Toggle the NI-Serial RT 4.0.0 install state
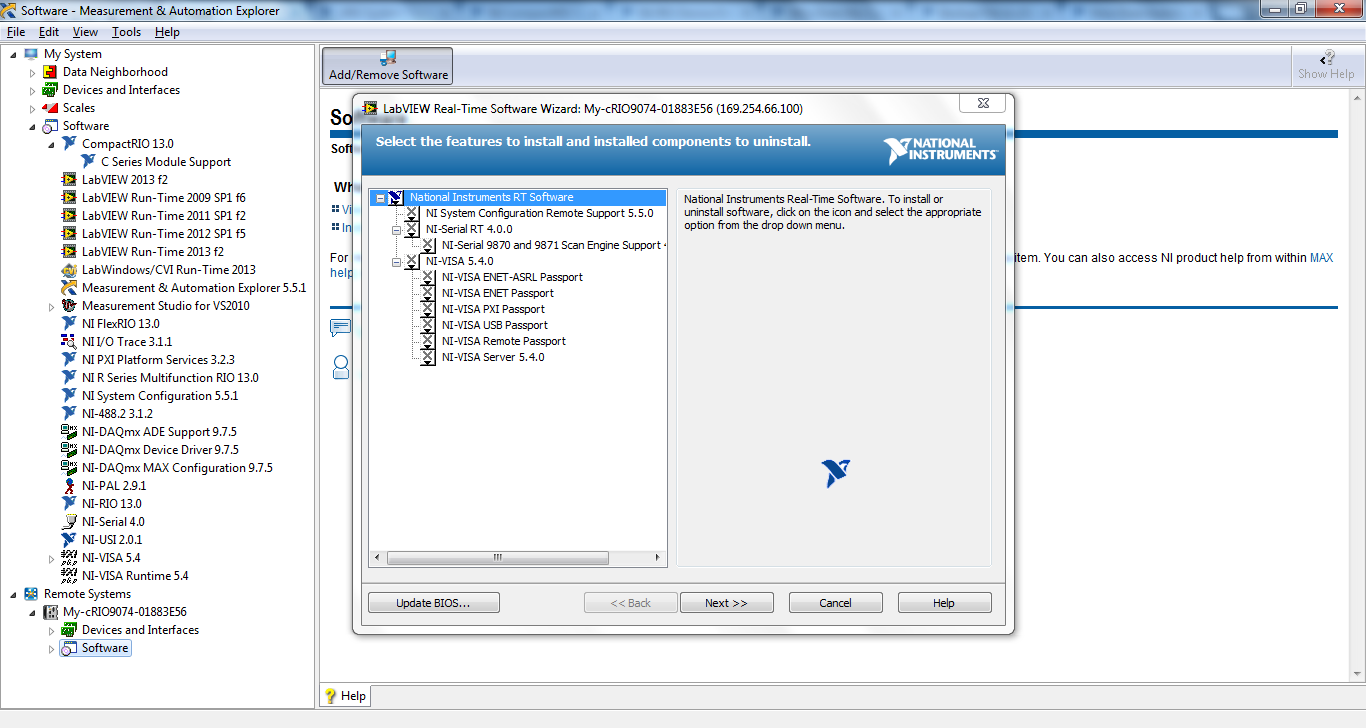 tap(412, 230)
